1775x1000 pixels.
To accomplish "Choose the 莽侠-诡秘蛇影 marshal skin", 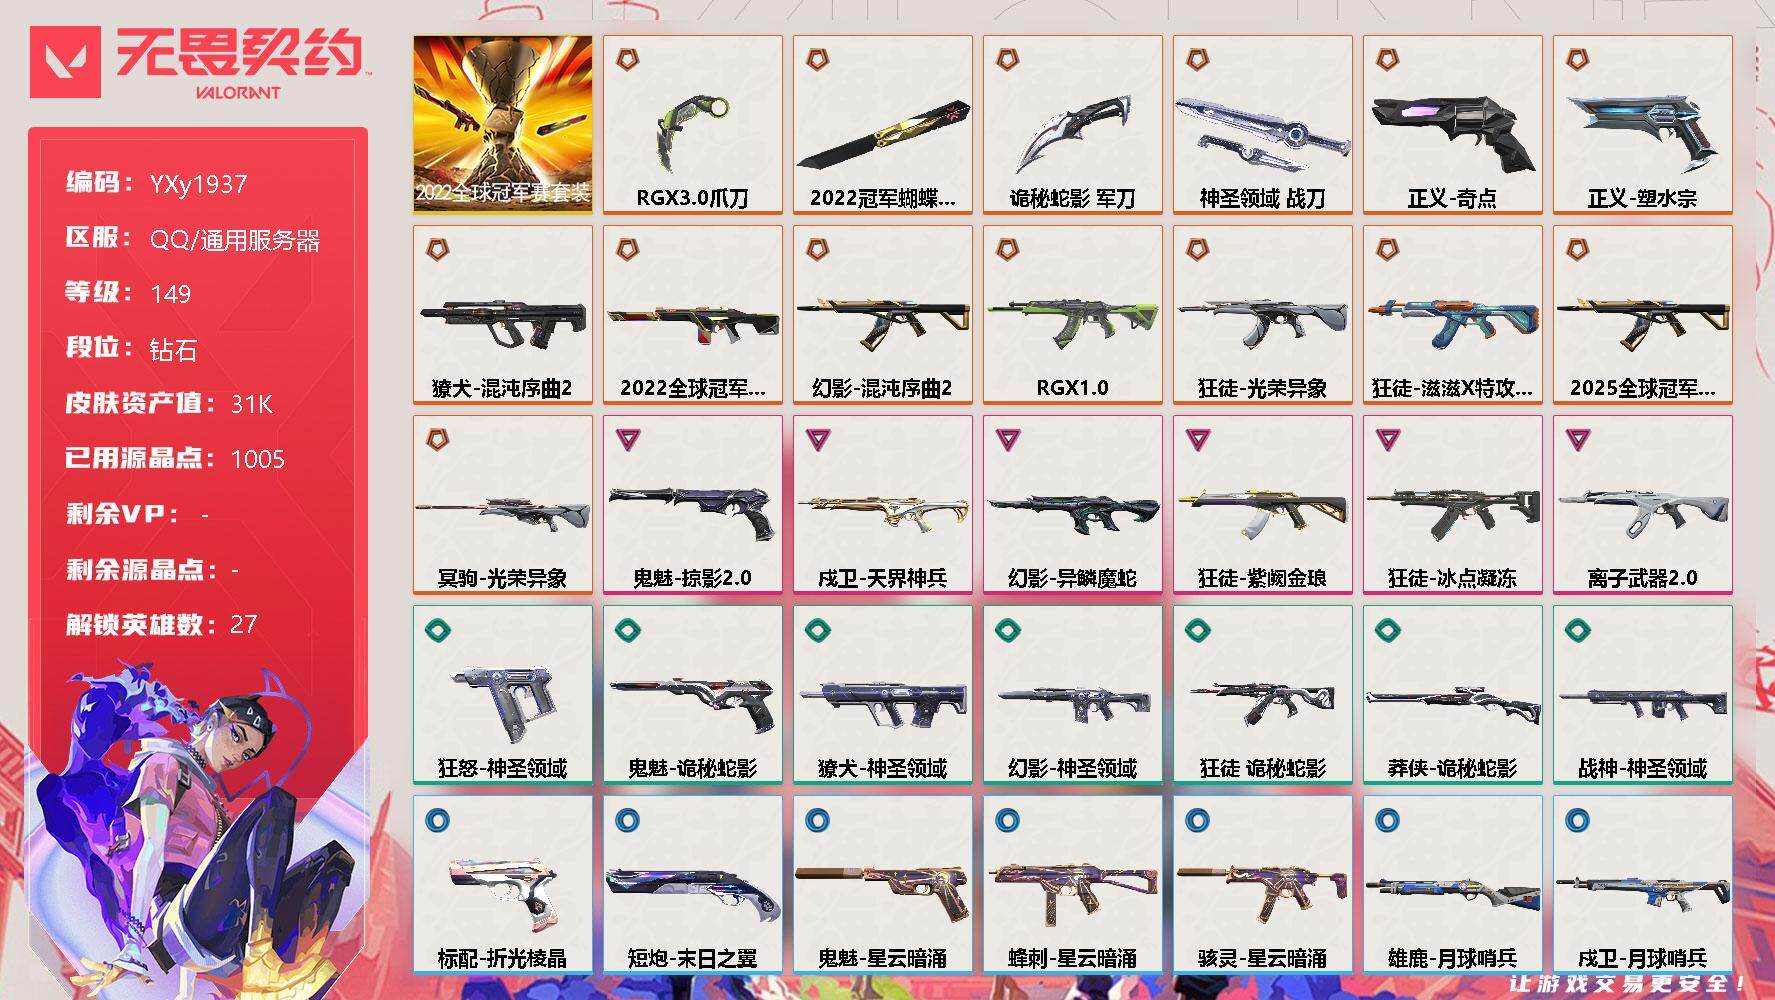I will (1452, 695).
